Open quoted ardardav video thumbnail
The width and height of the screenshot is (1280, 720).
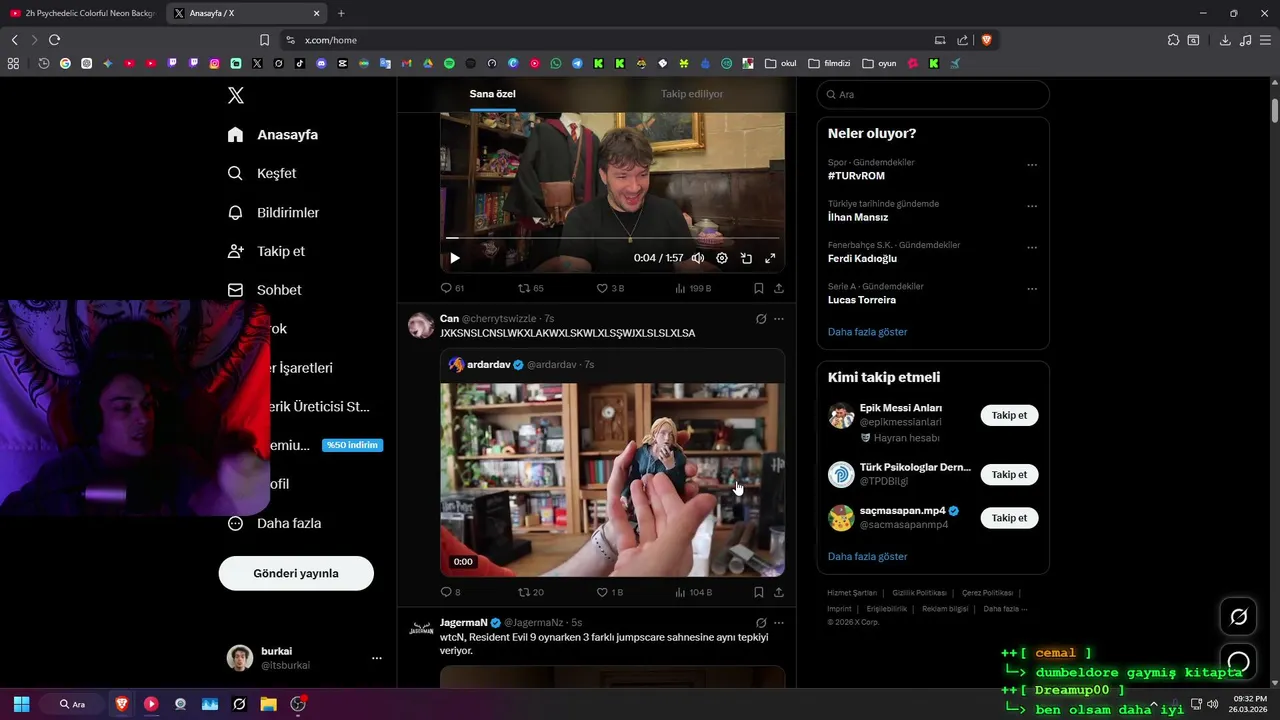tap(612, 479)
